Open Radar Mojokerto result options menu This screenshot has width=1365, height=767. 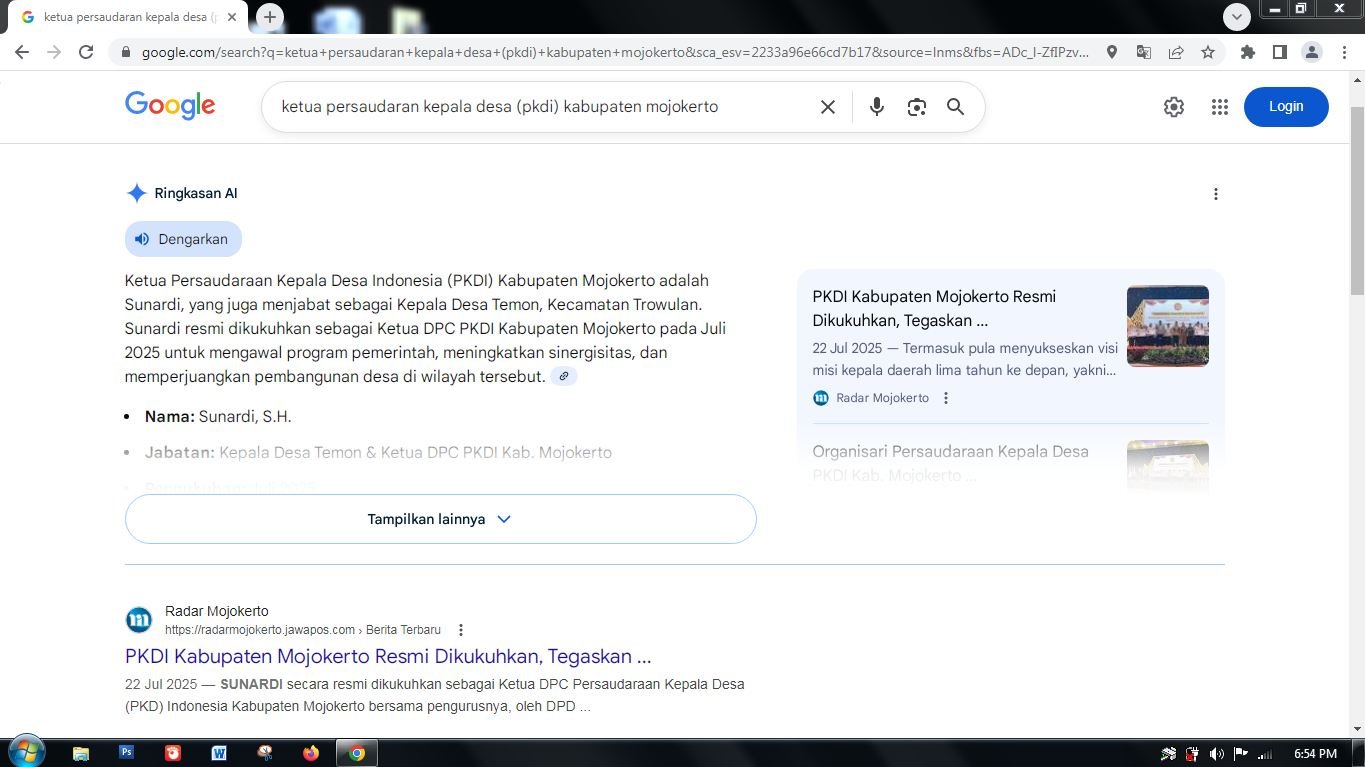pyautogui.click(x=461, y=630)
